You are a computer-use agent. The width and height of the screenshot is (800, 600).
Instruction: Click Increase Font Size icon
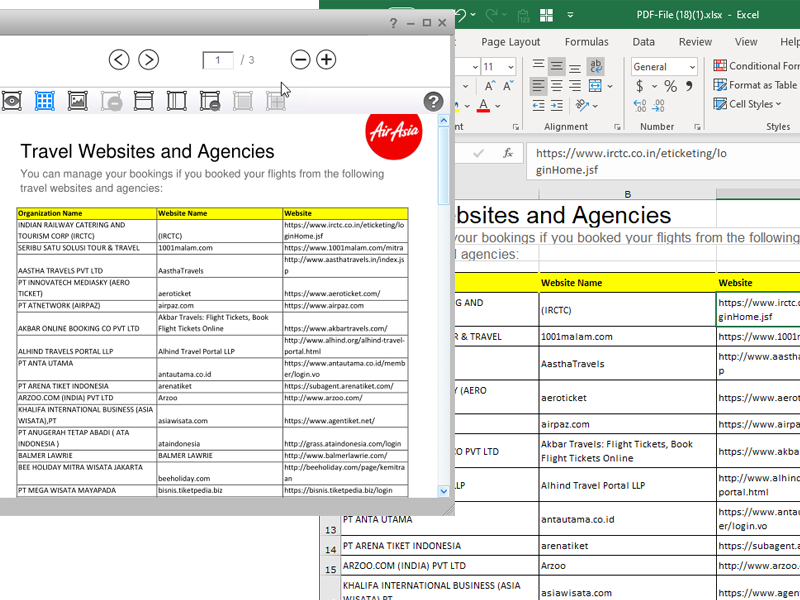[490, 86]
